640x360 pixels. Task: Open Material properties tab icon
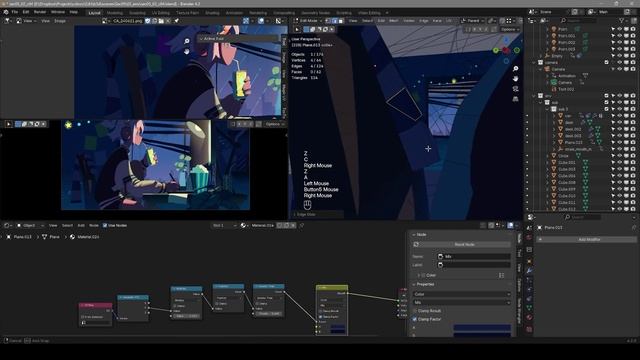click(x=529, y=317)
